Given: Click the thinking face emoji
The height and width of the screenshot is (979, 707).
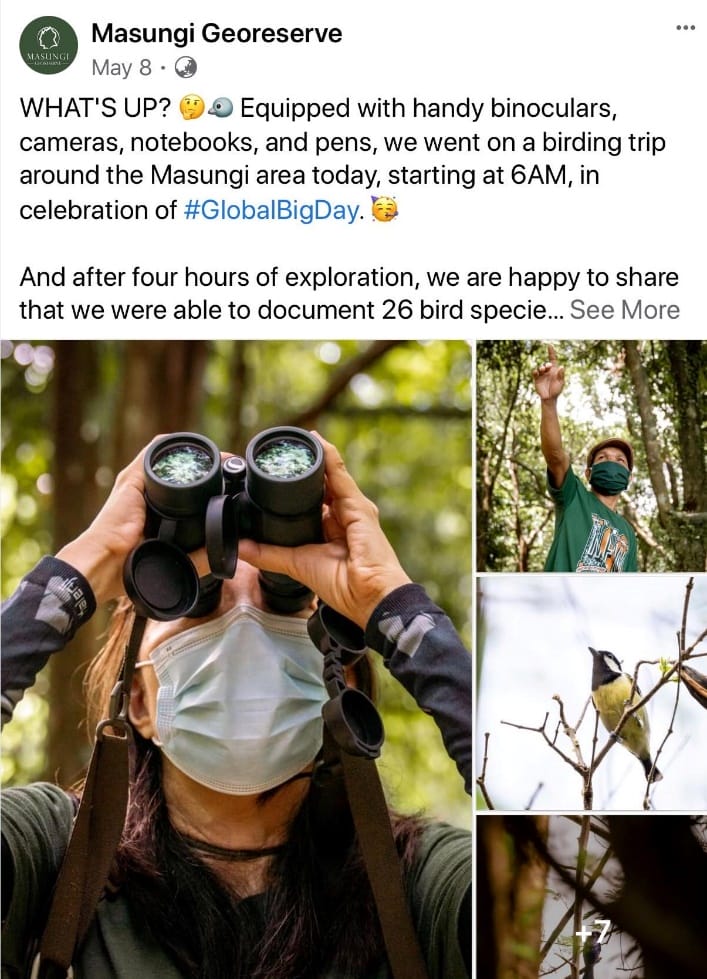Looking at the screenshot, I should point(192,108).
